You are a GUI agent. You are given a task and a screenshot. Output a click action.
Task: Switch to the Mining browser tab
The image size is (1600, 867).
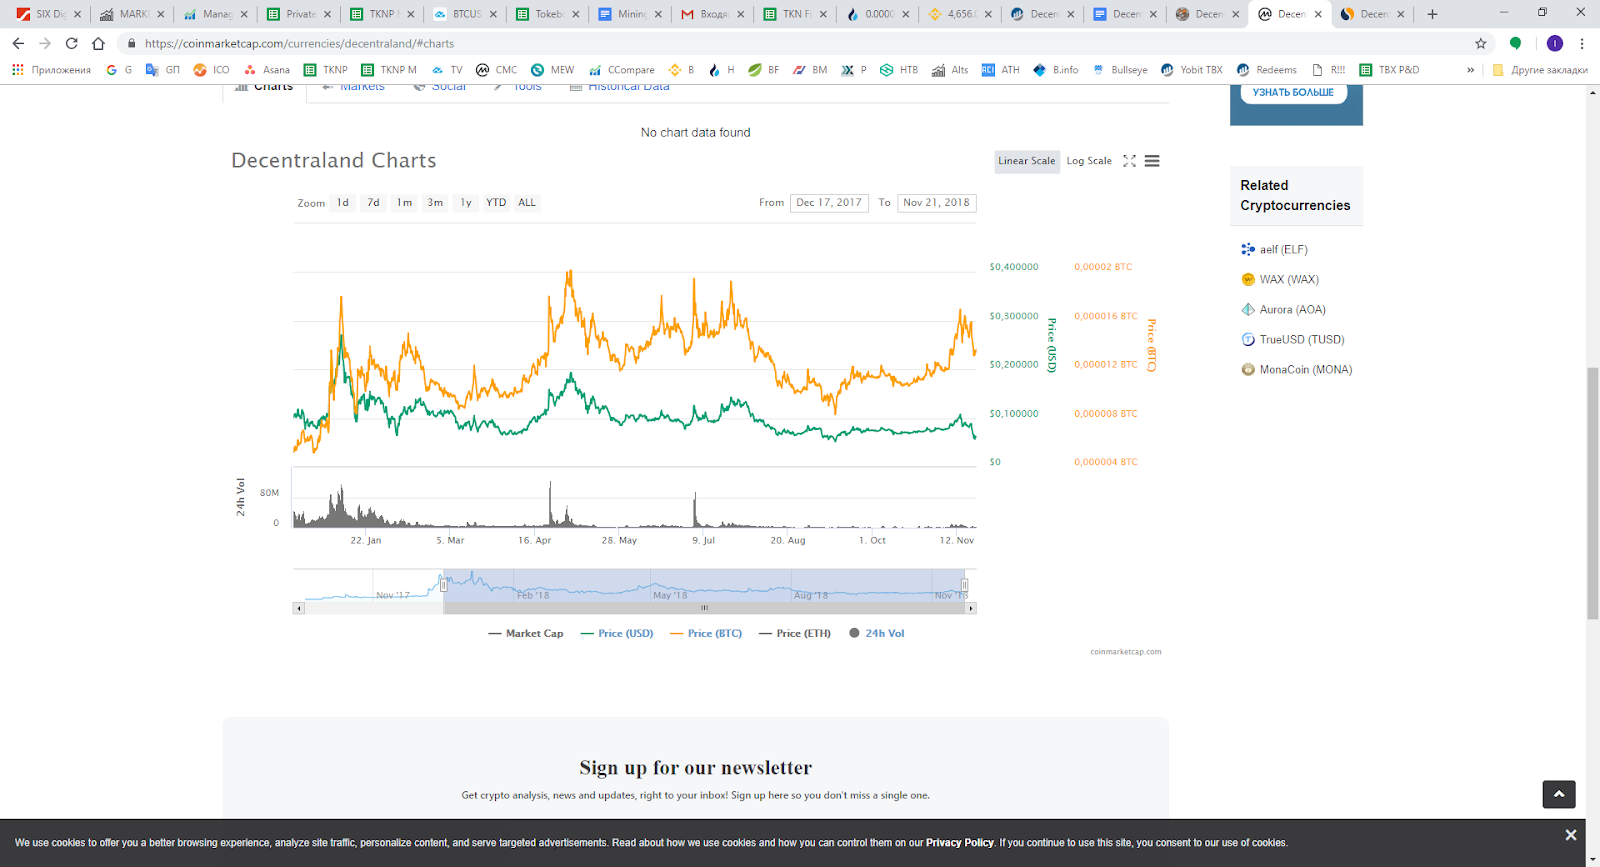tap(630, 14)
